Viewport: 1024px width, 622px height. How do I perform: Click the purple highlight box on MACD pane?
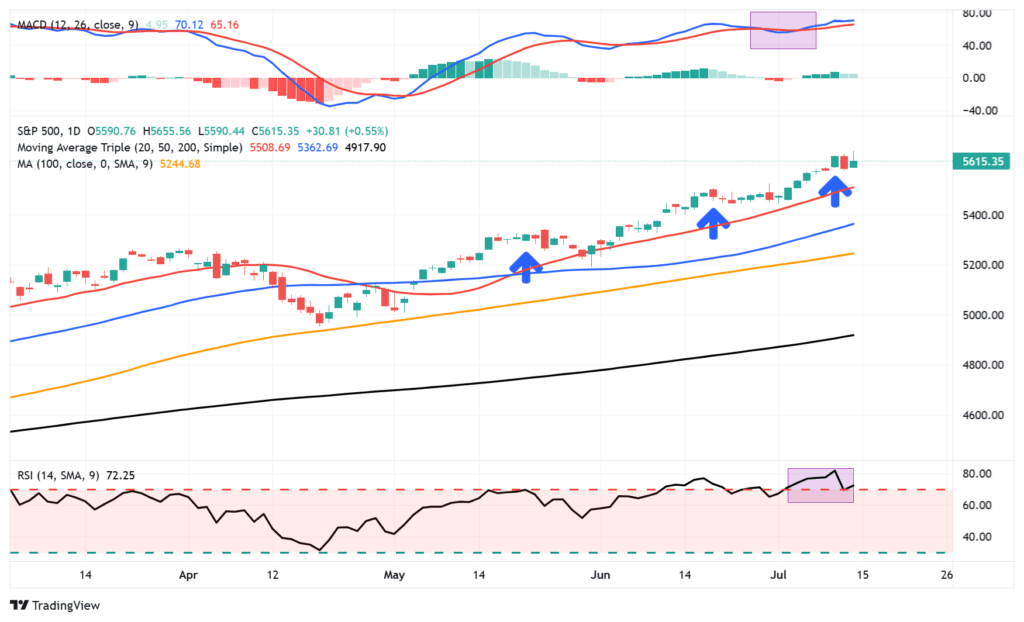click(x=782, y=31)
